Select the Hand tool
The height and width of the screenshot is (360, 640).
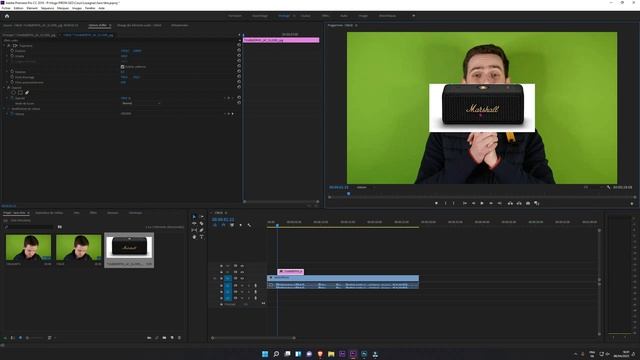click(194, 237)
